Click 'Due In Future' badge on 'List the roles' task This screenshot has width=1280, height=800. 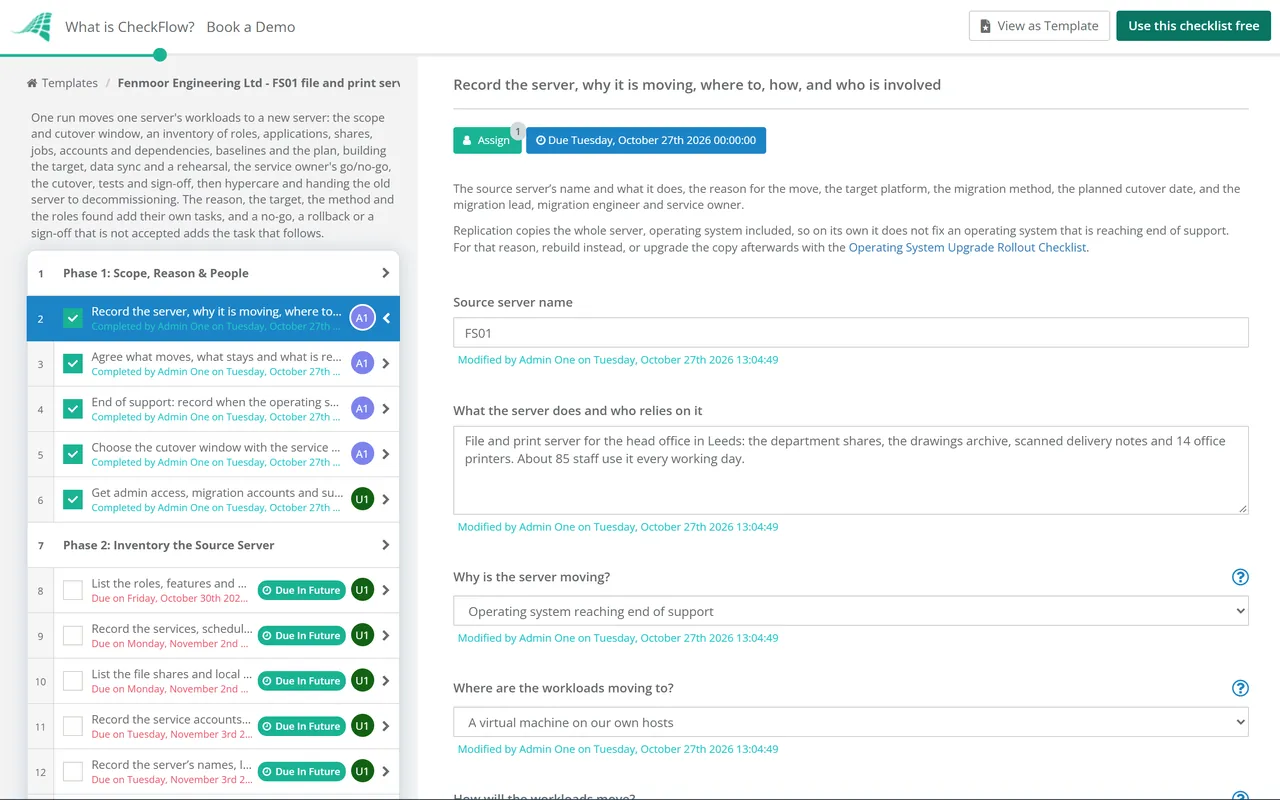coord(301,590)
